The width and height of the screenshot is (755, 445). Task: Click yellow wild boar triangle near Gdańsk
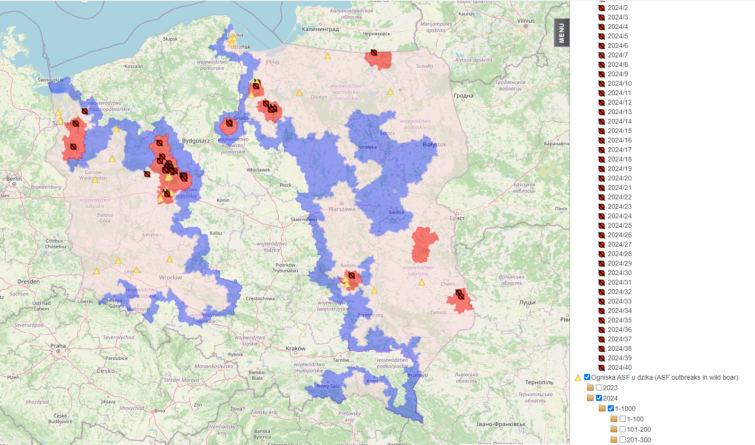(x=232, y=40)
